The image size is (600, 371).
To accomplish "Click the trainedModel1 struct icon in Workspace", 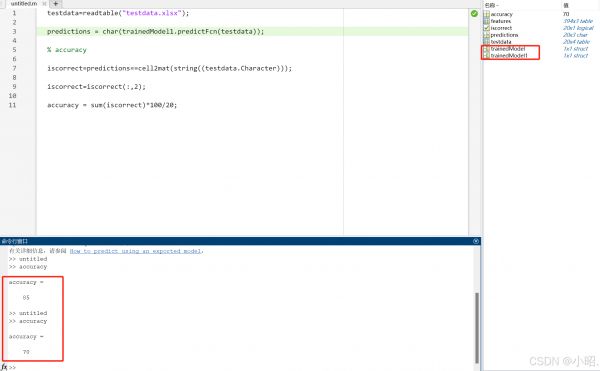I will point(486,55).
